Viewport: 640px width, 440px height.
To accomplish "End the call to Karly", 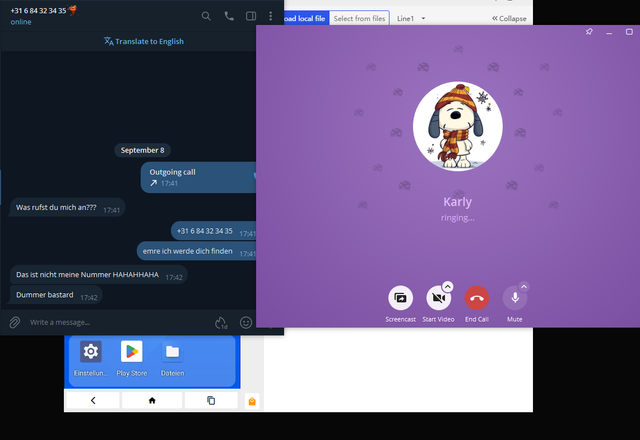I will coord(477,298).
